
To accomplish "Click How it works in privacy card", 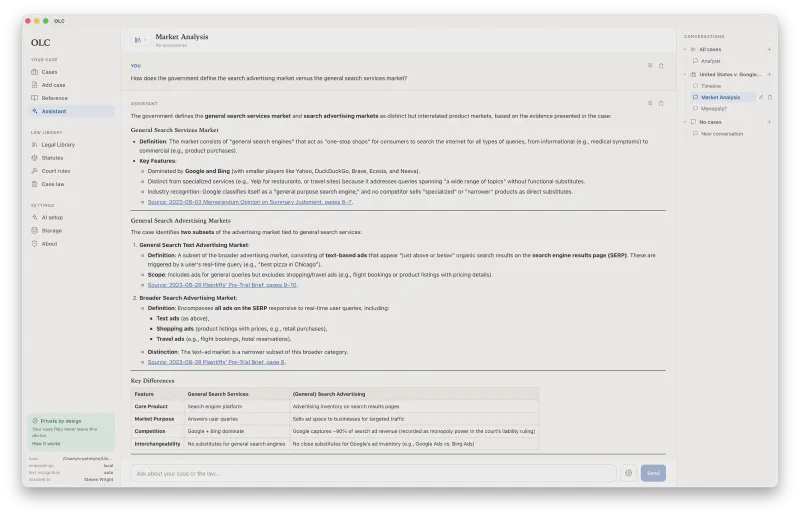I will tap(46, 444).
